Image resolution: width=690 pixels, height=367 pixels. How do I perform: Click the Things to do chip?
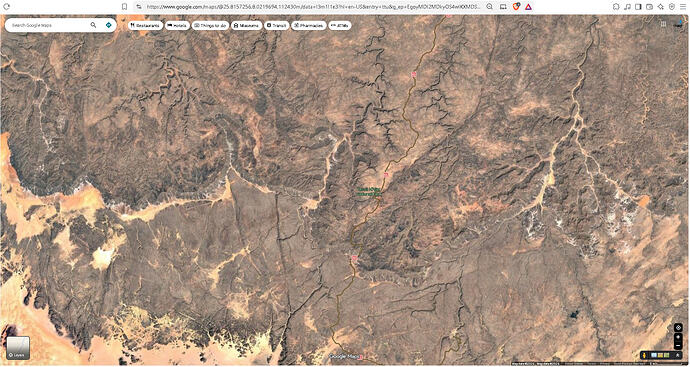(x=210, y=26)
